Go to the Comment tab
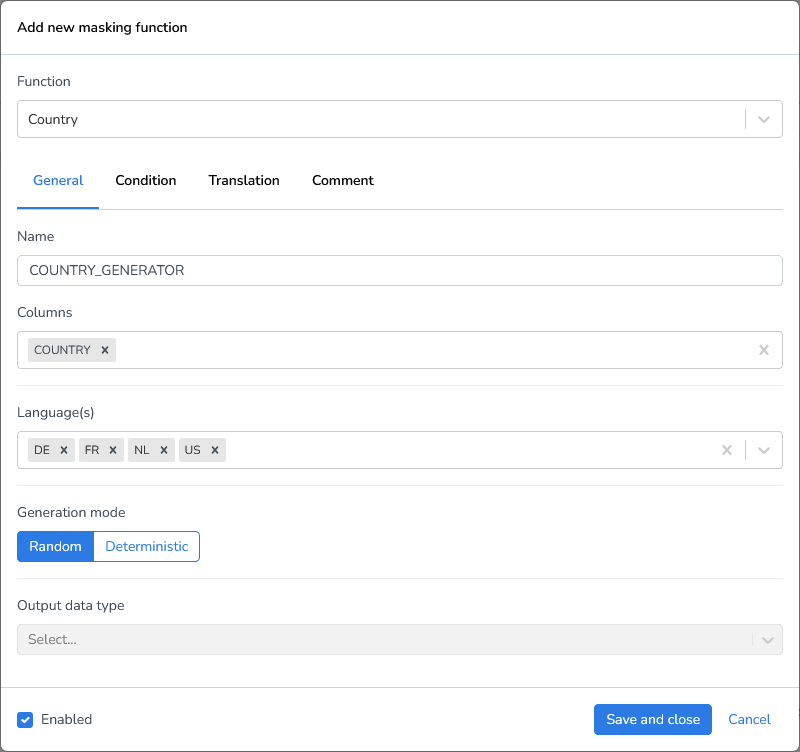 tap(343, 181)
